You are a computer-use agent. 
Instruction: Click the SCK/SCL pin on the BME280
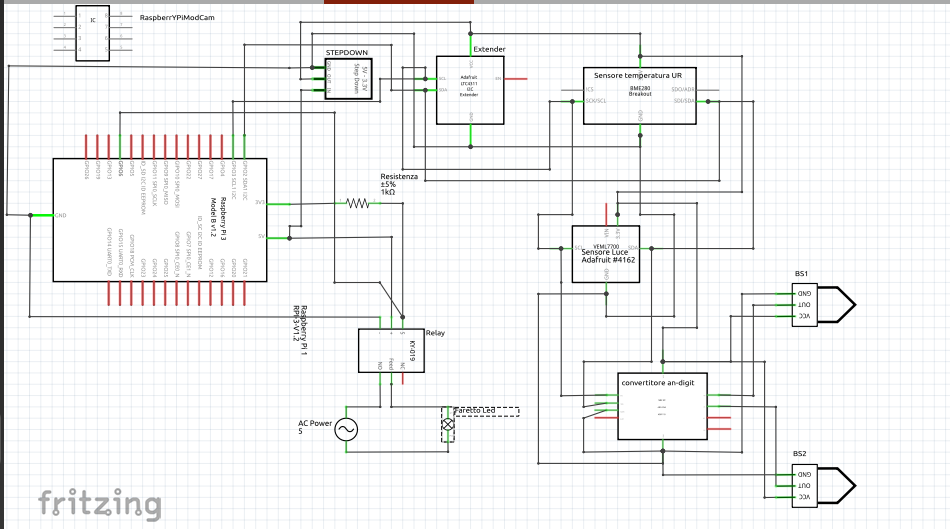(x=577, y=101)
